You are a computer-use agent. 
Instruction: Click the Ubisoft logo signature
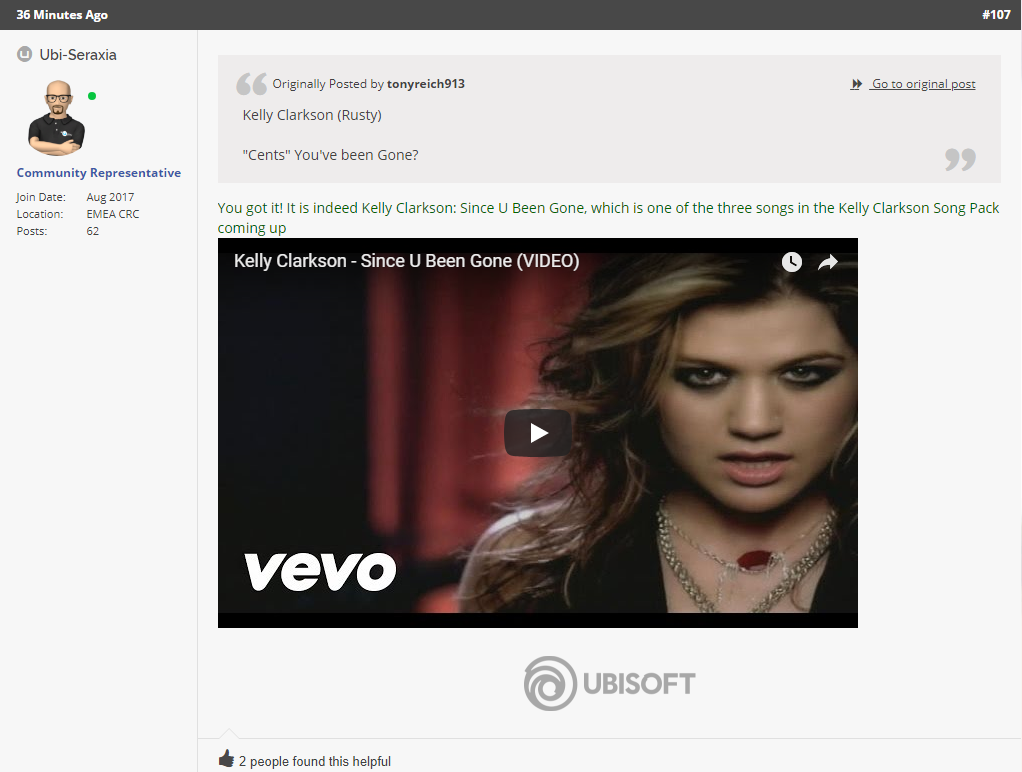609,683
